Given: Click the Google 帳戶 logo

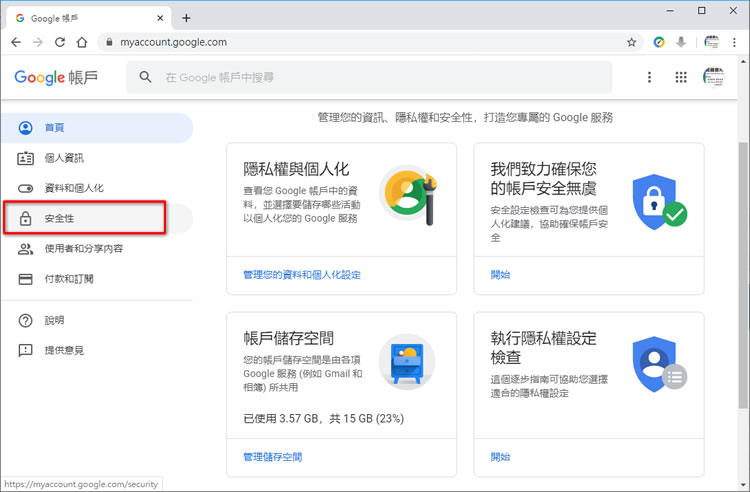Looking at the screenshot, I should pos(56,77).
